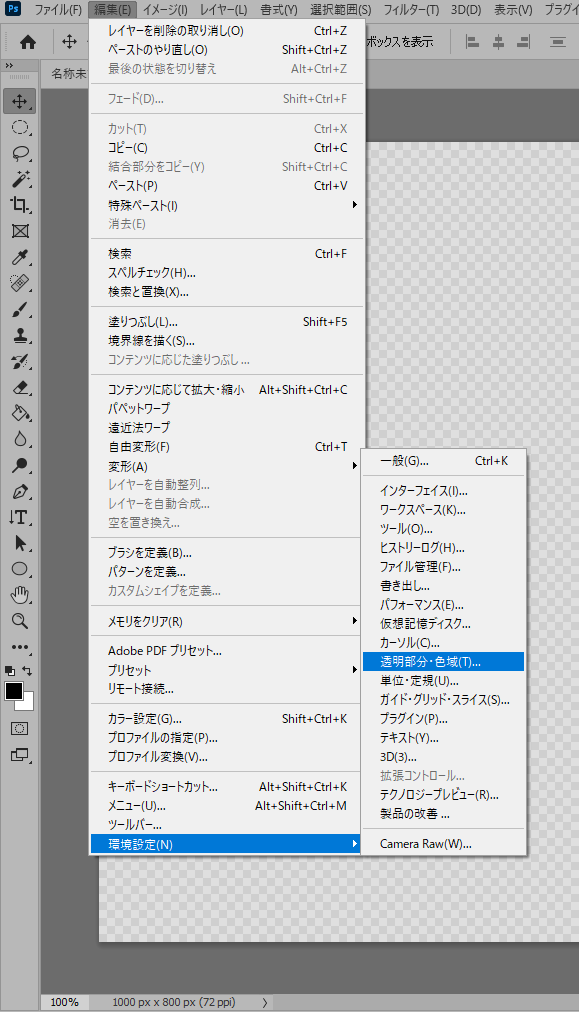
Task: Select the Lasso tool
Action: point(20,153)
